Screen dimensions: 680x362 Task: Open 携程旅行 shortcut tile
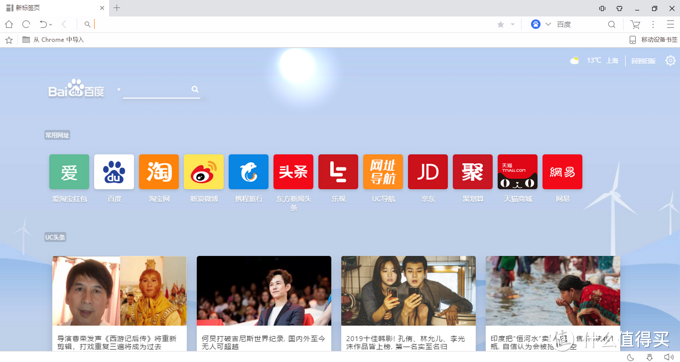tap(248, 172)
